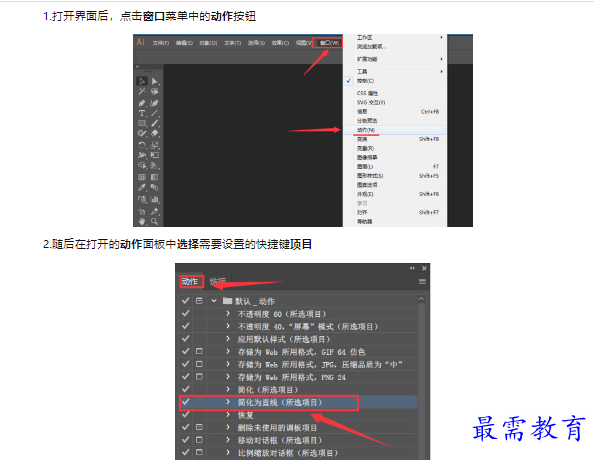
Task: Select the Type tool
Action: coord(142,113)
